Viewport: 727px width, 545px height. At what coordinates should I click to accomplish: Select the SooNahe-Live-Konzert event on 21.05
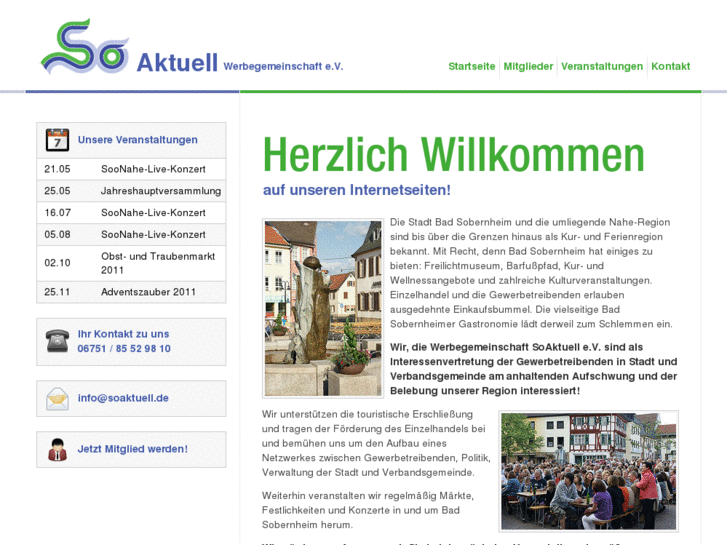153,169
